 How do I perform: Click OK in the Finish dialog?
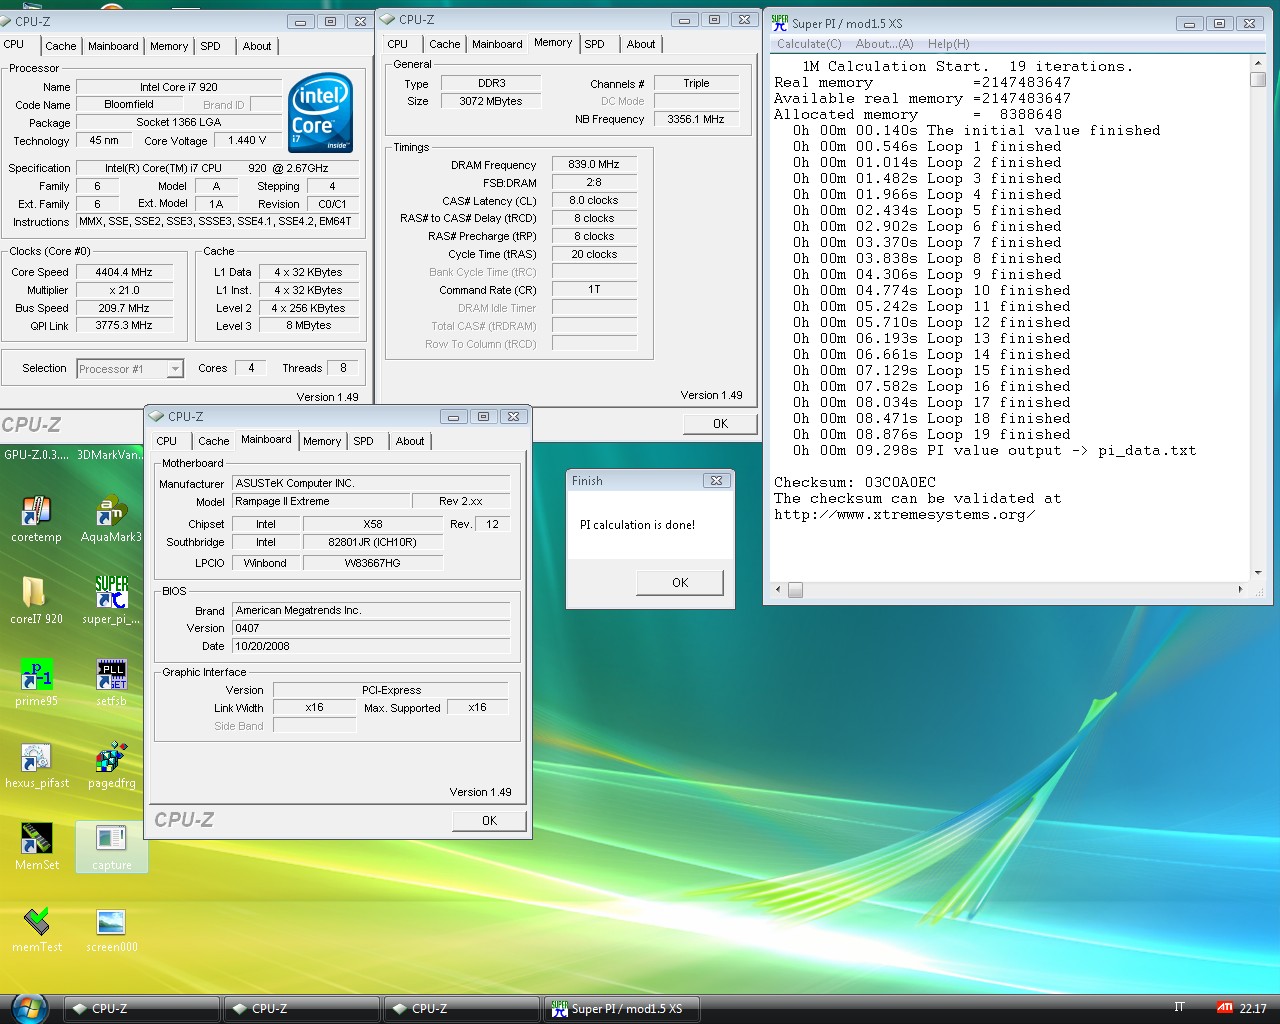[680, 583]
